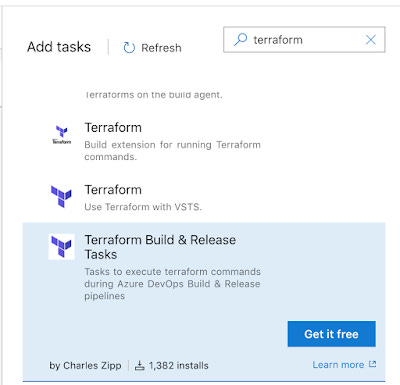Click the download installs icon
The width and height of the screenshot is (400, 385).
click(x=140, y=366)
